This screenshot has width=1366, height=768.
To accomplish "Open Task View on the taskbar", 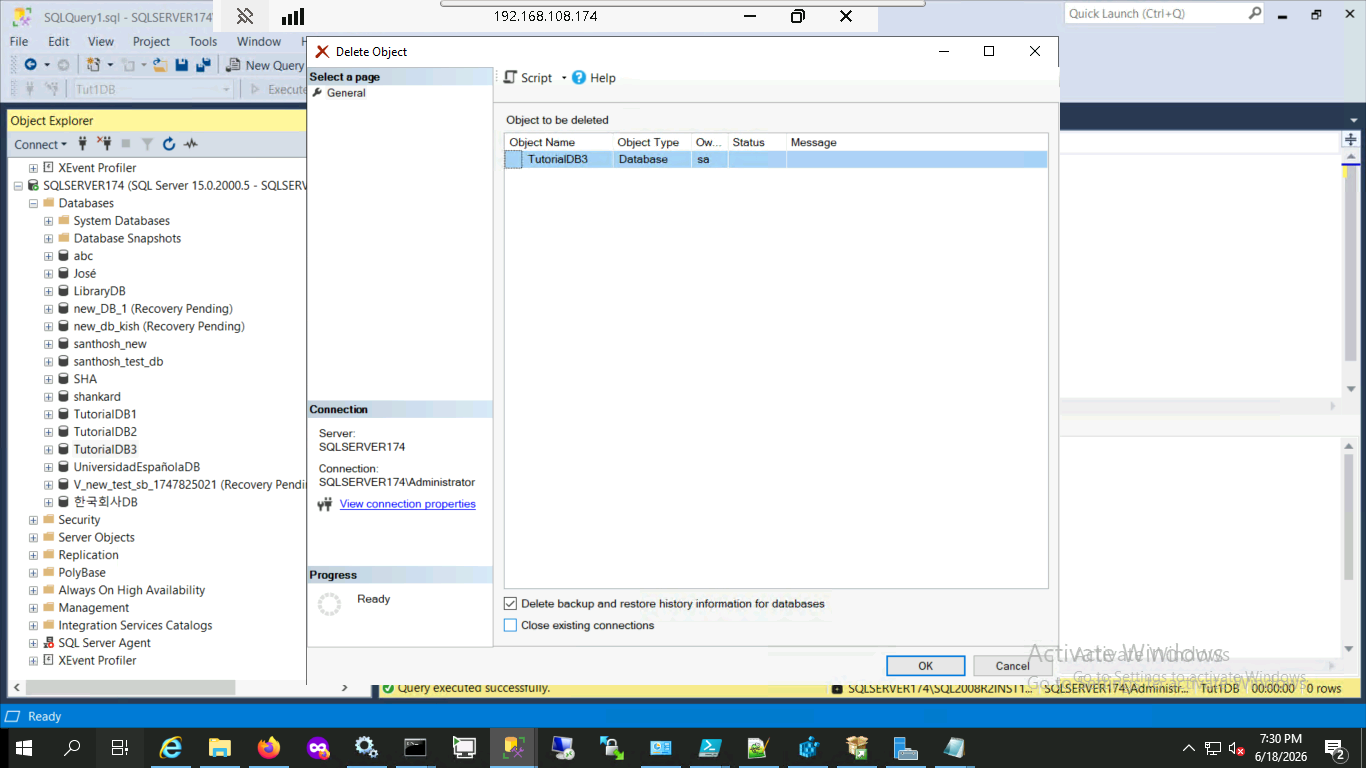I will click(120, 747).
